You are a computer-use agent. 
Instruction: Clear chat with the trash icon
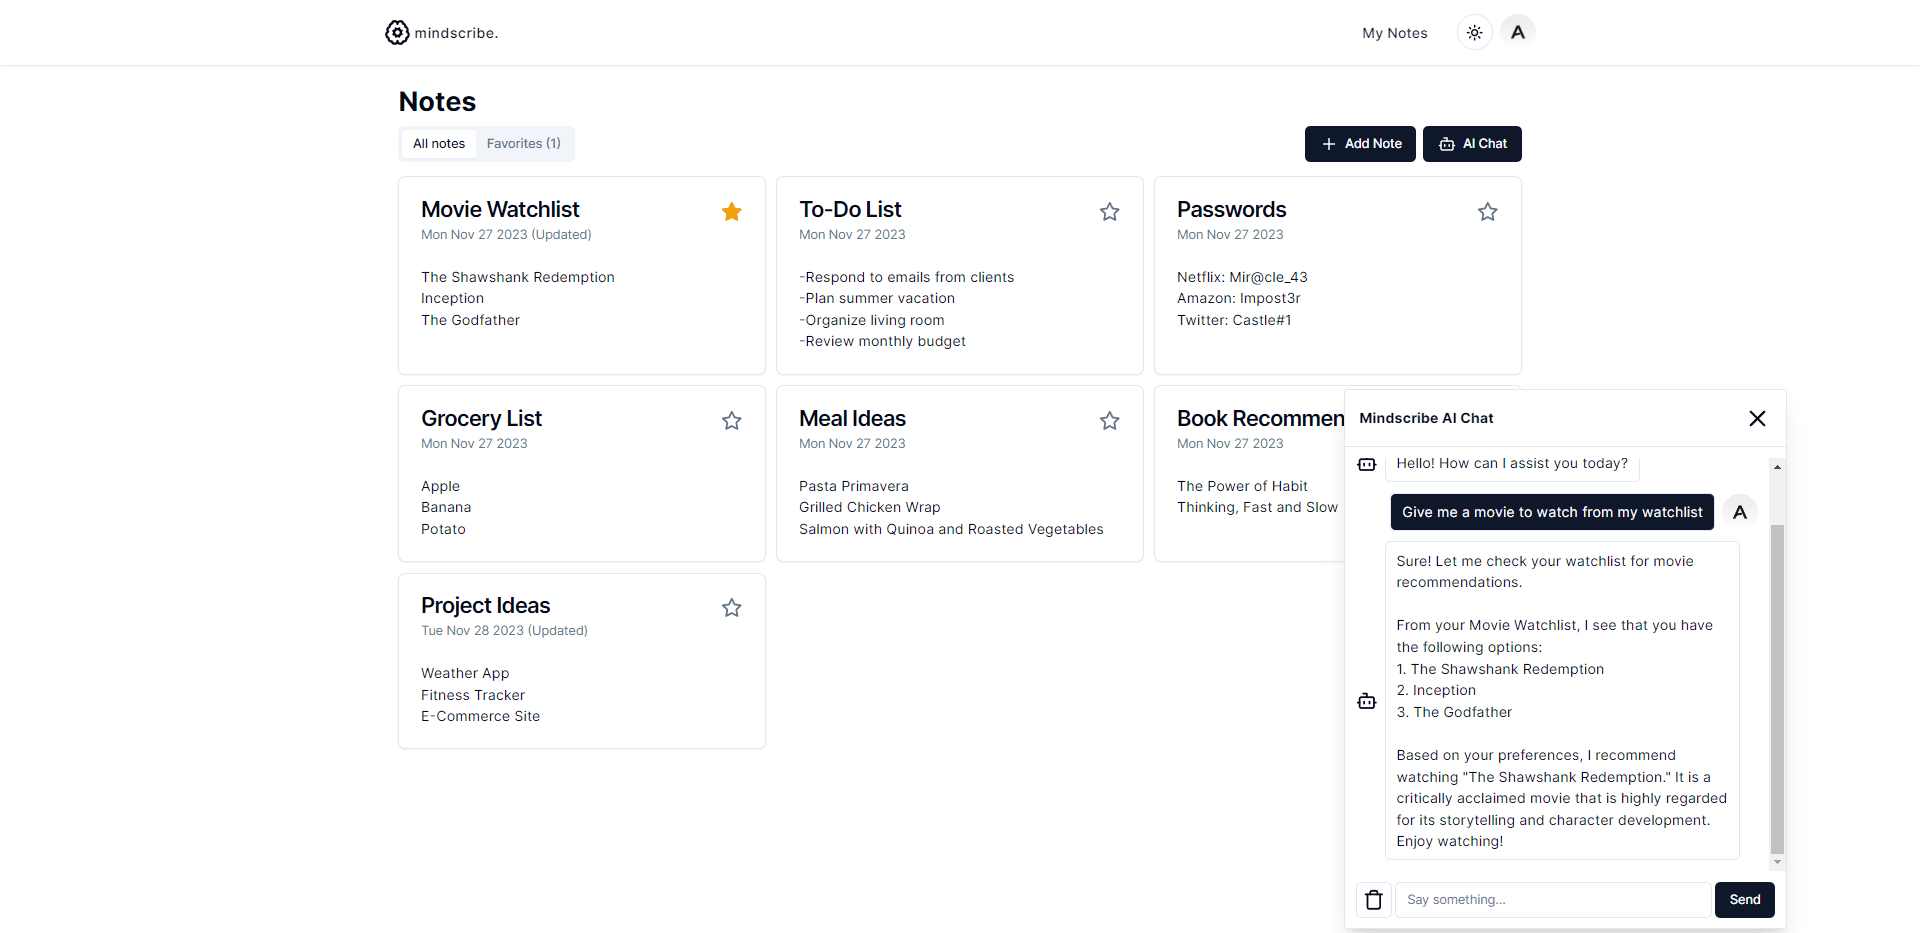click(x=1374, y=900)
